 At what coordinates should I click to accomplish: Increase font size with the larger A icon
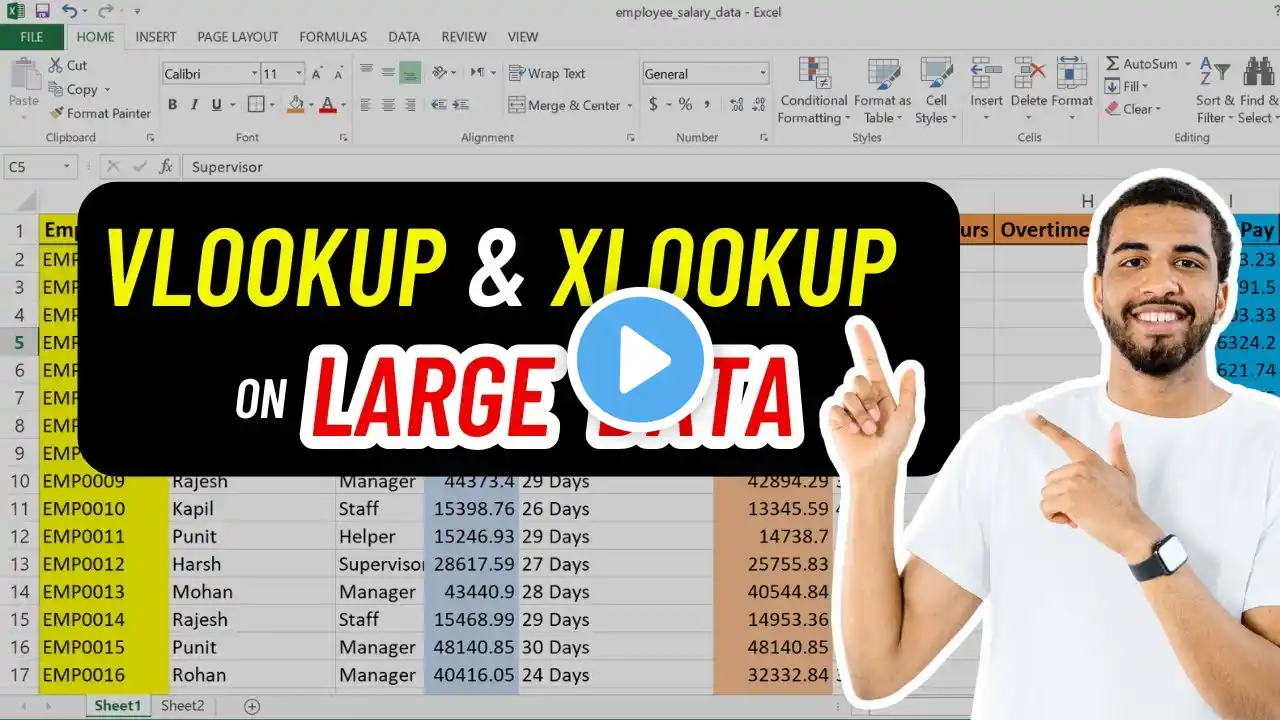[317, 74]
